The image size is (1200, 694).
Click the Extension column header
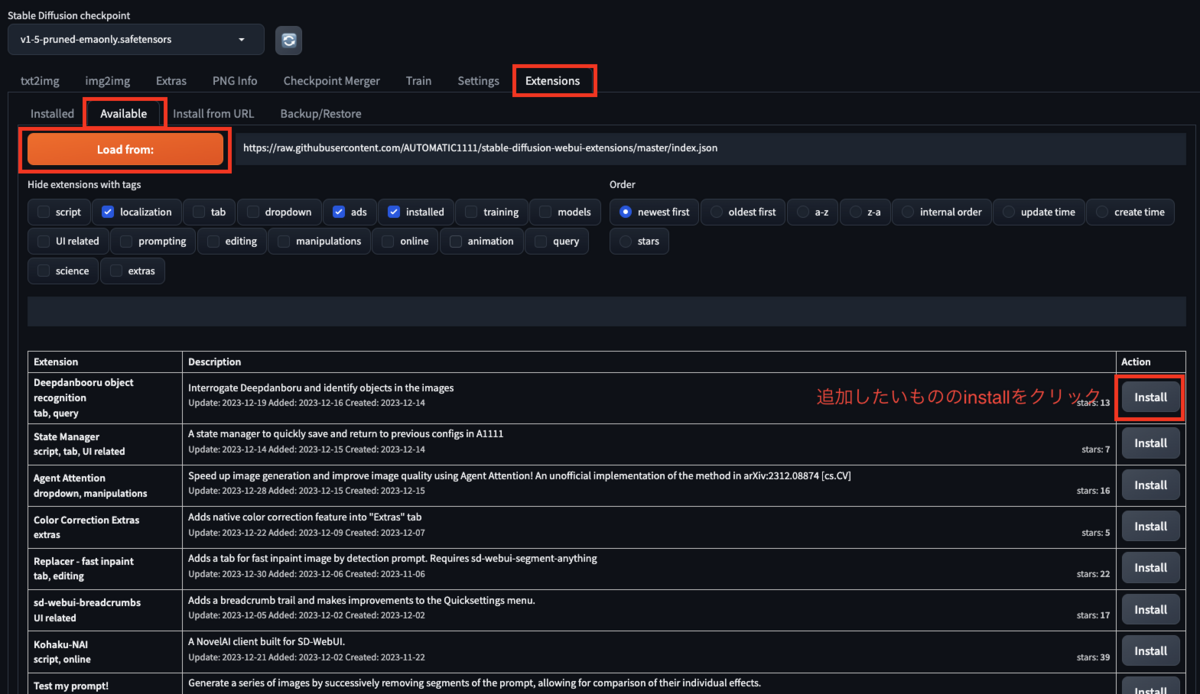56,361
